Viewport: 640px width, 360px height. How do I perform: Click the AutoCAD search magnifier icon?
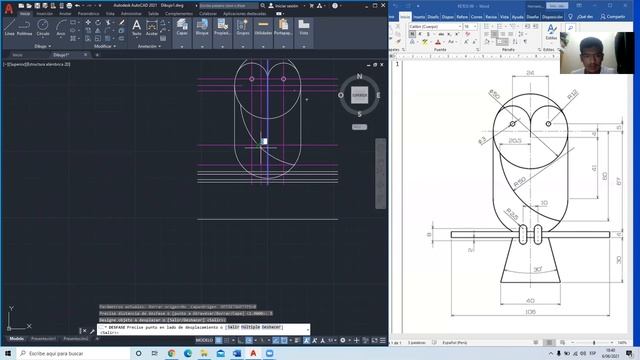coord(263,6)
